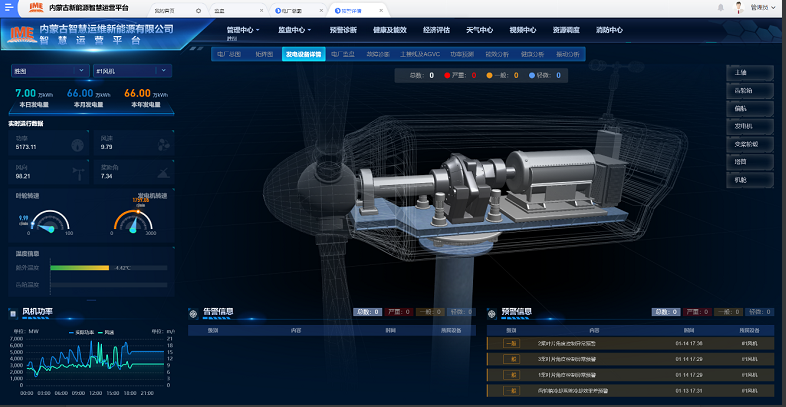Viewport: 786px width, 407px height.
Task: Click the 舱外温度 temperature bar
Action: pyautogui.click(x=80, y=268)
